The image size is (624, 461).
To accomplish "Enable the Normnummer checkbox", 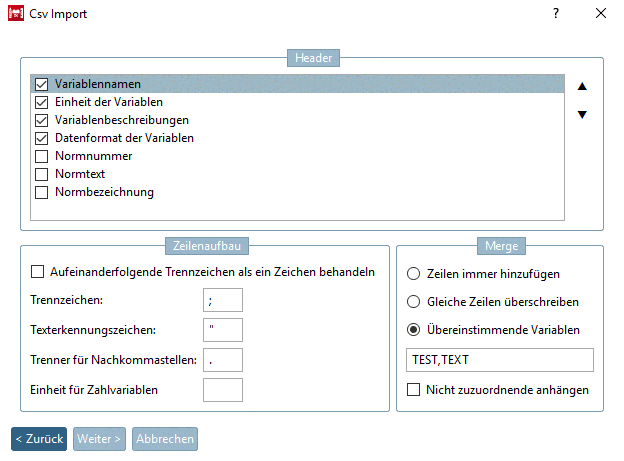I will pos(41,157).
